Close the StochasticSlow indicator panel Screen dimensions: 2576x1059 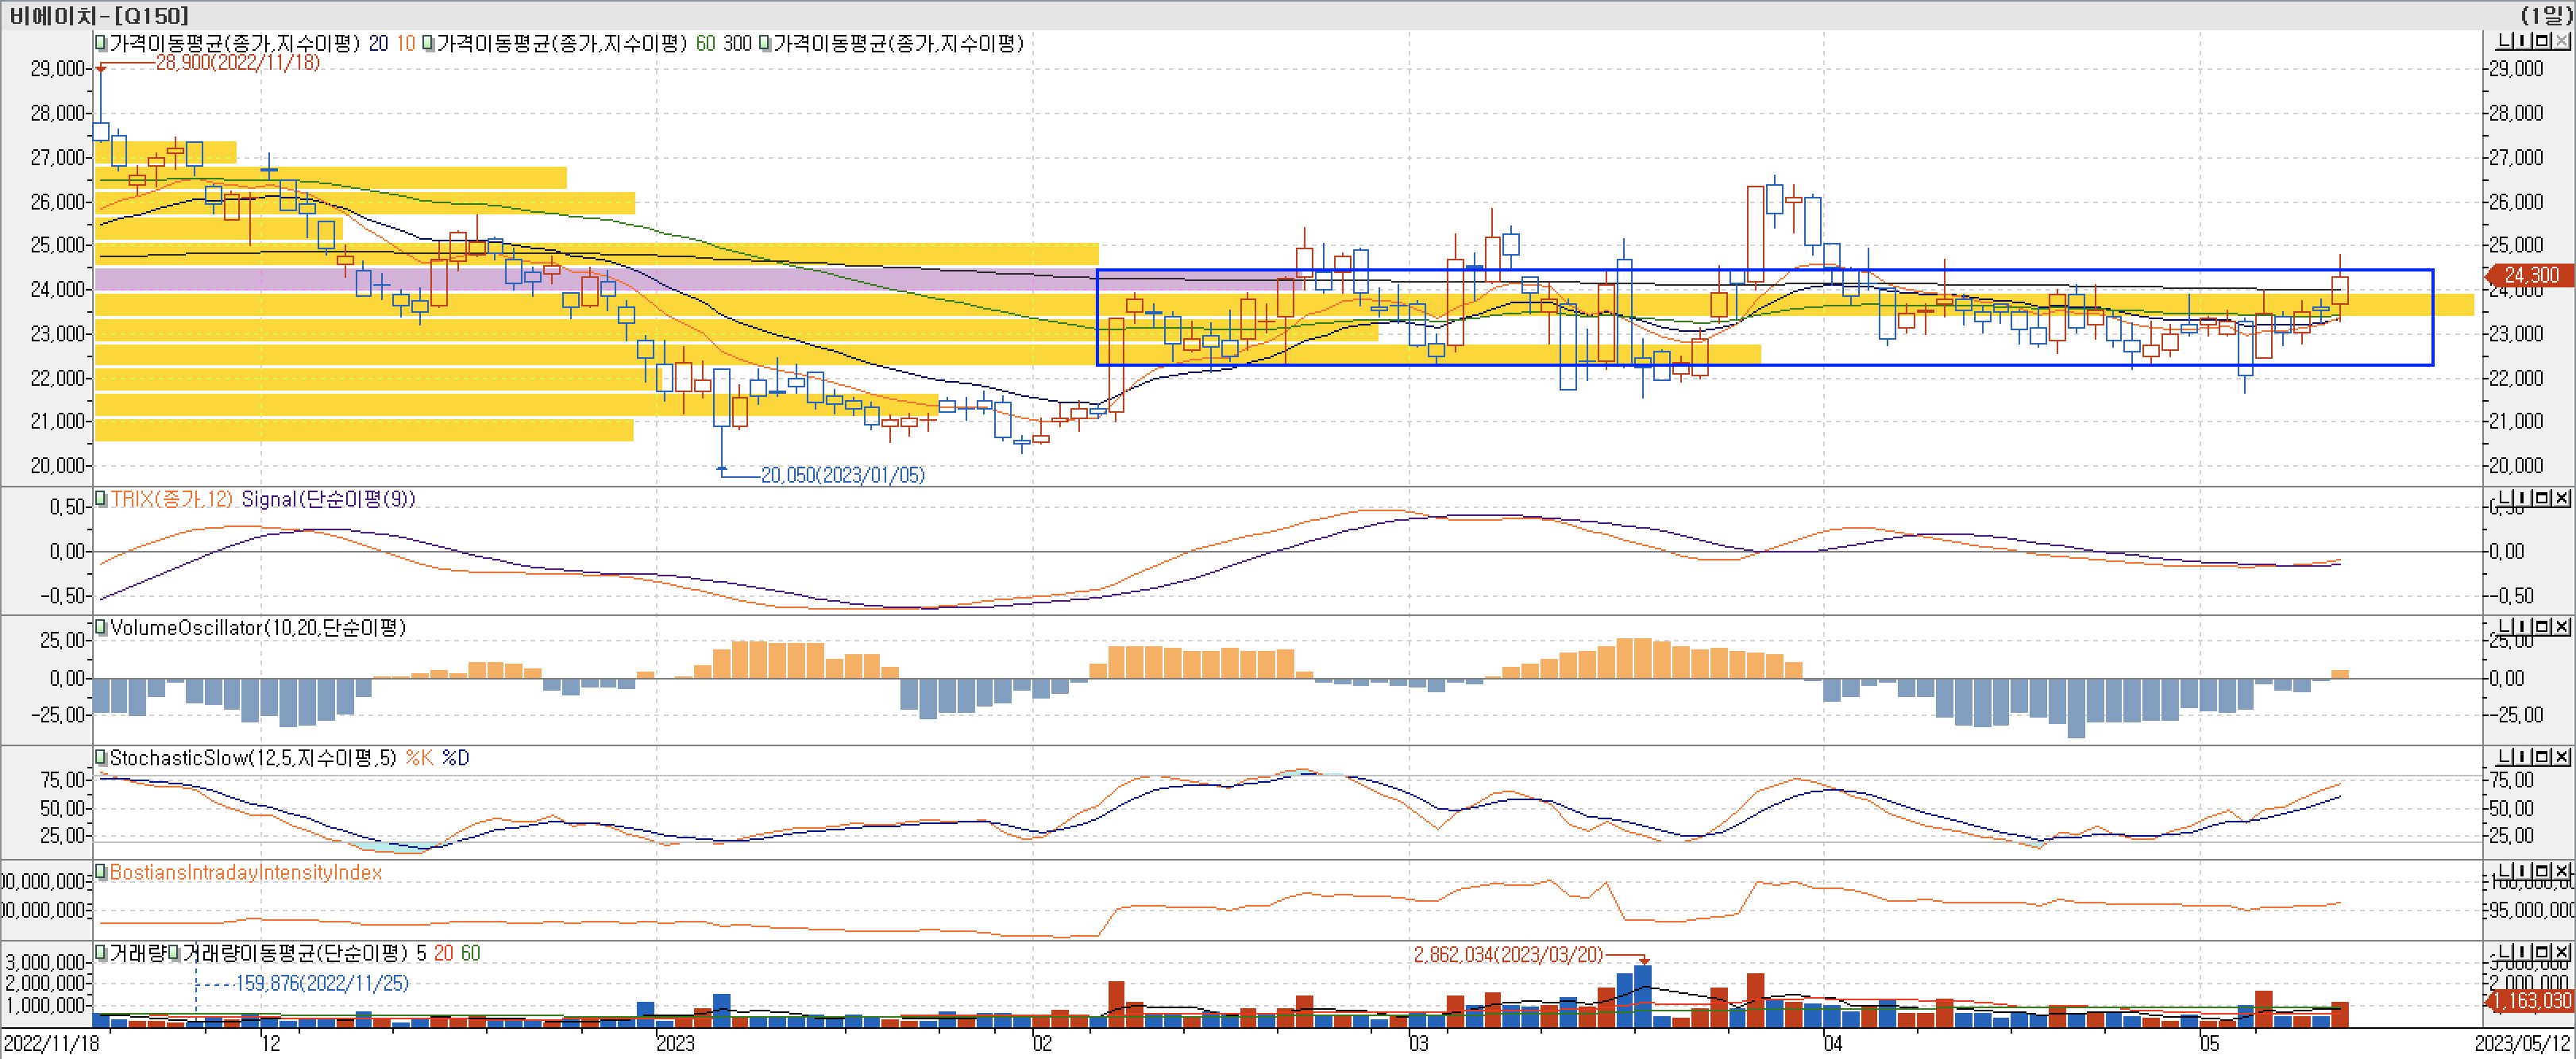point(2562,757)
